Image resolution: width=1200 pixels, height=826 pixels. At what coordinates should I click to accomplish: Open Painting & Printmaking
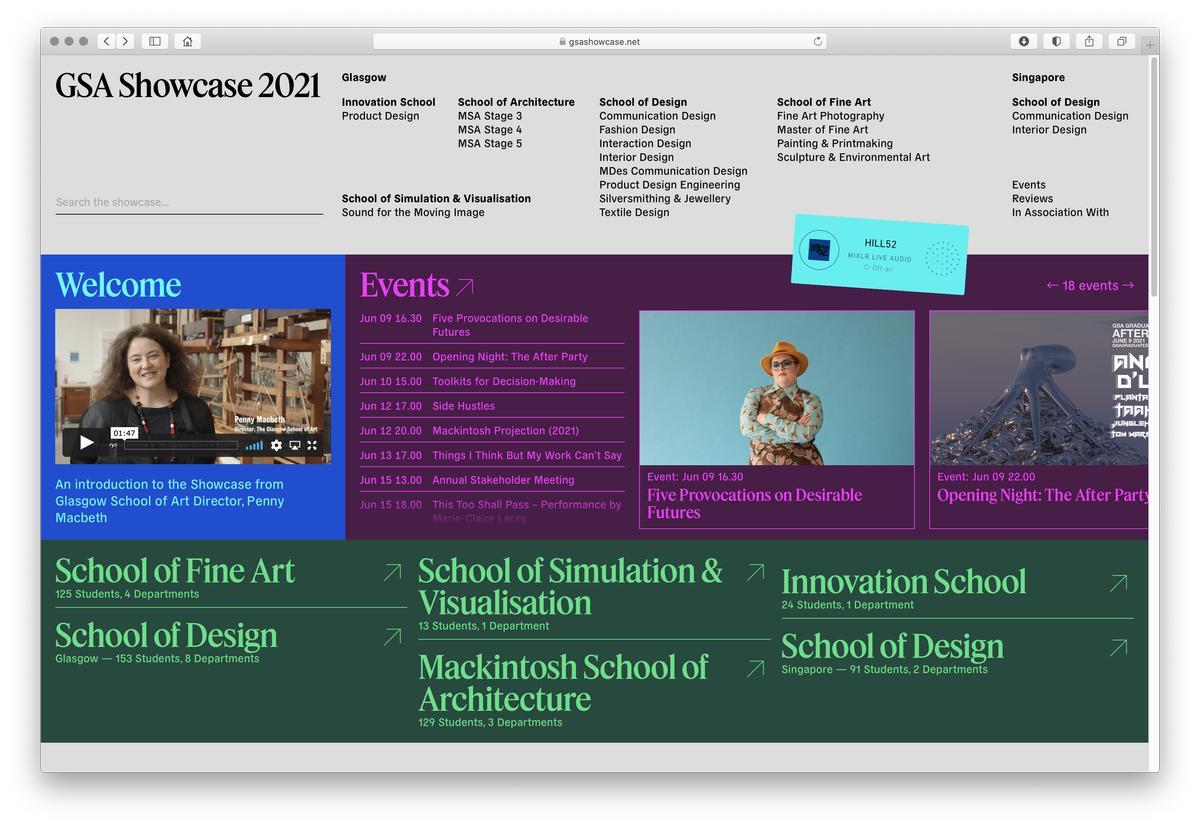(835, 144)
